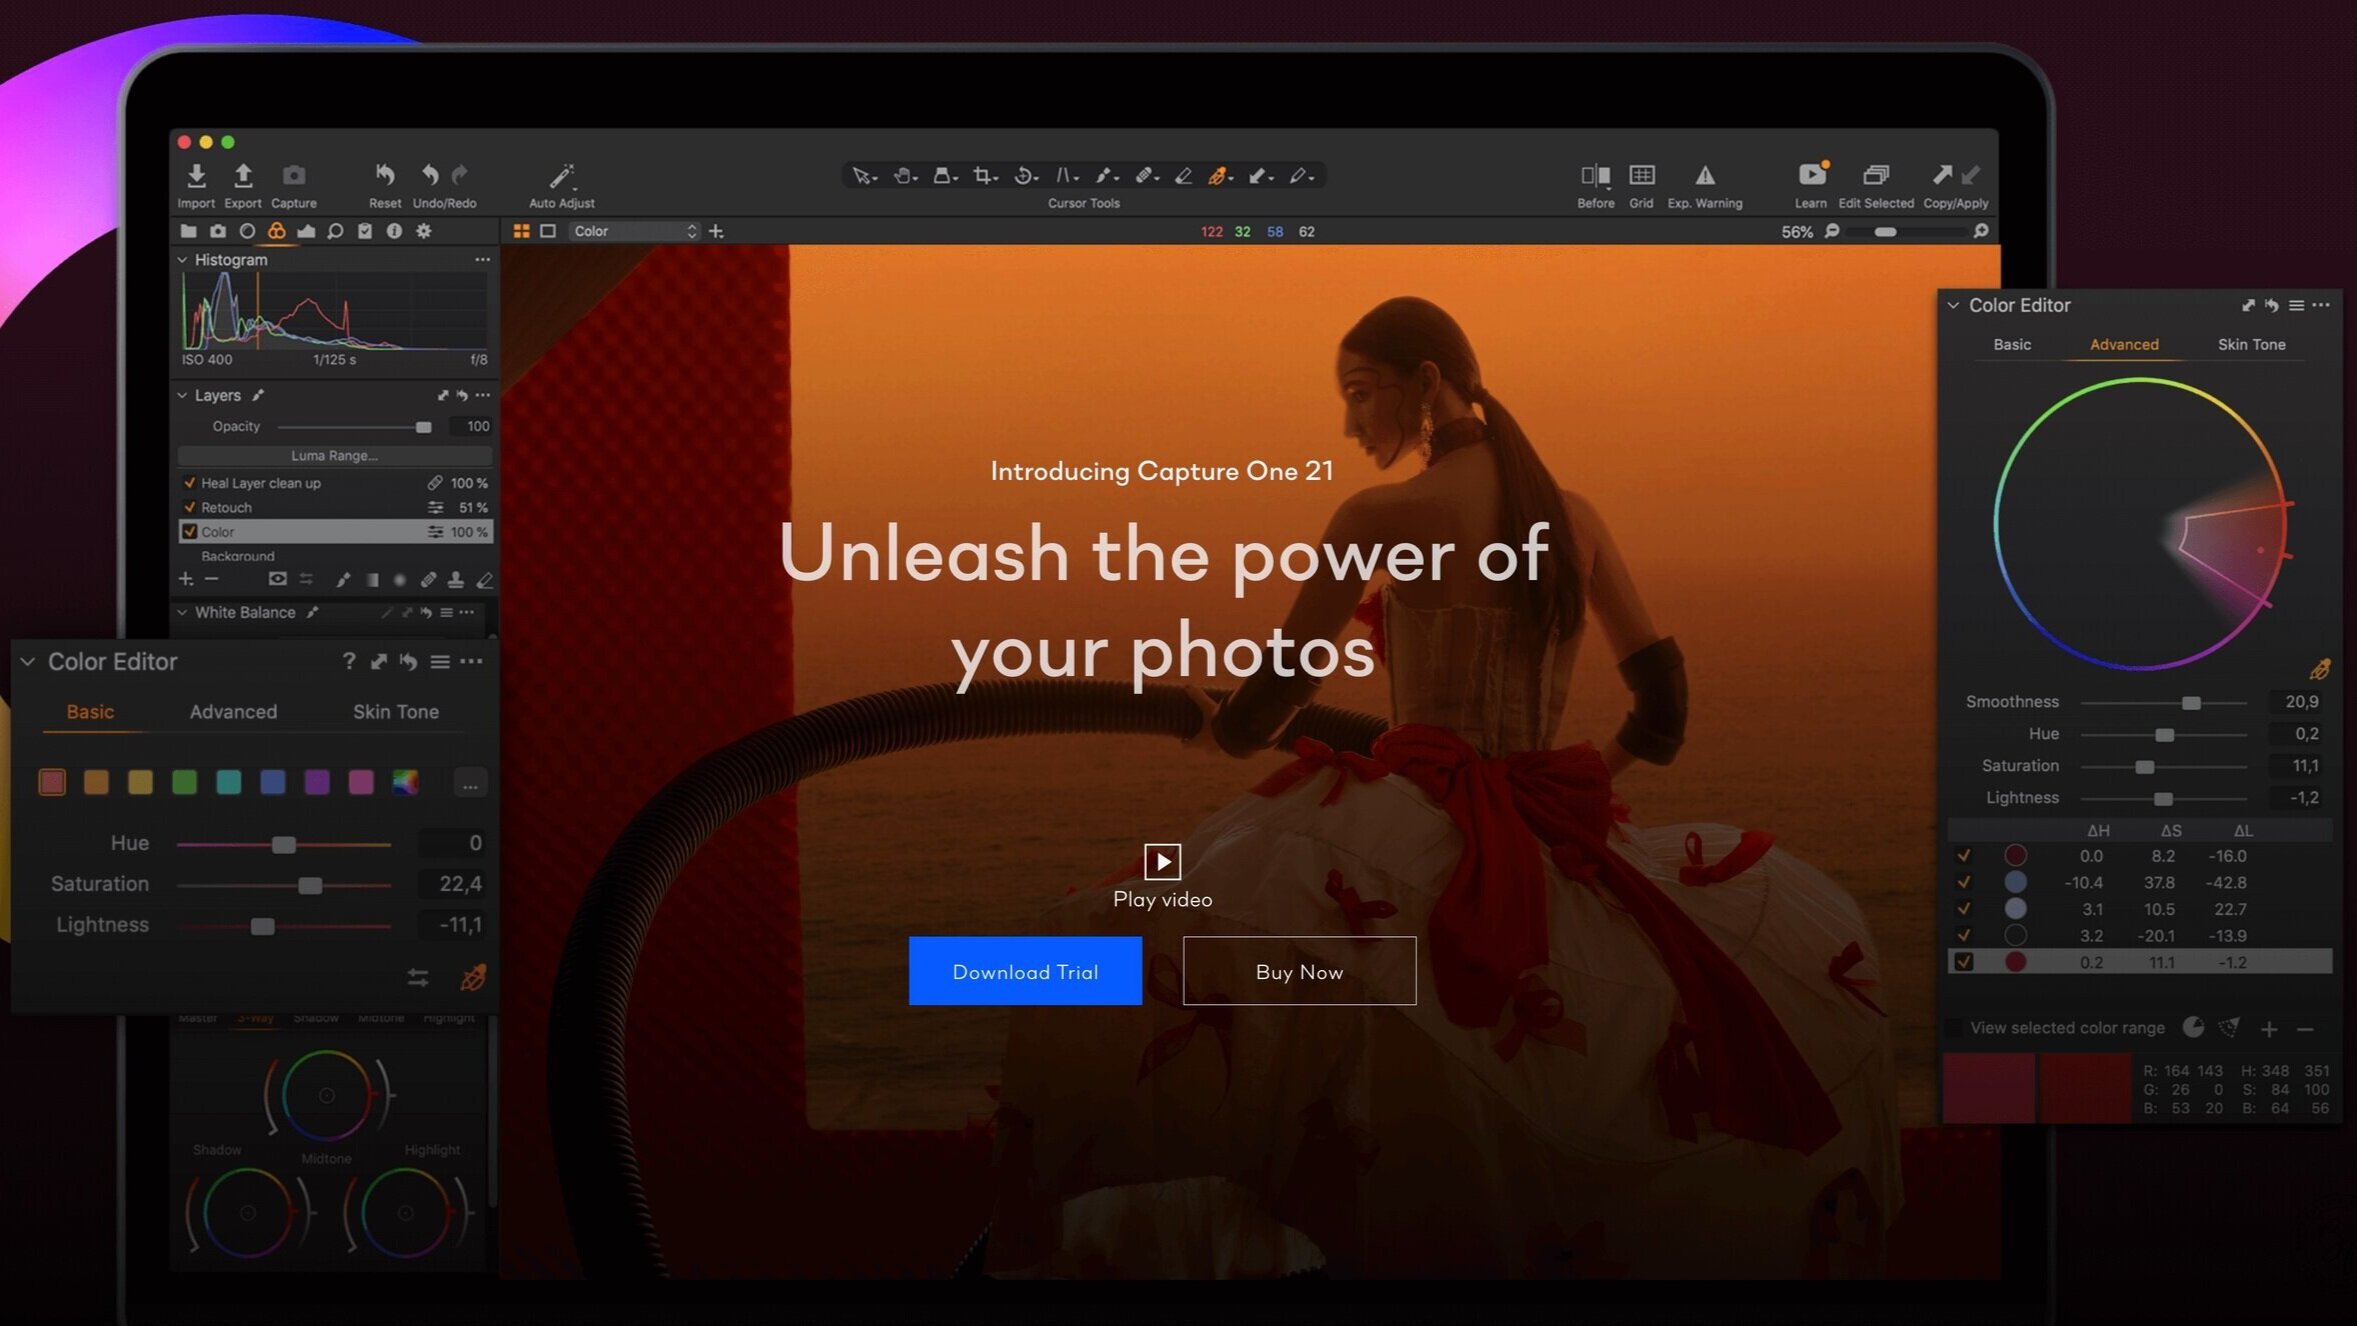The image size is (2357, 1326).
Task: Click the Download Trial button
Action: pos(1025,971)
